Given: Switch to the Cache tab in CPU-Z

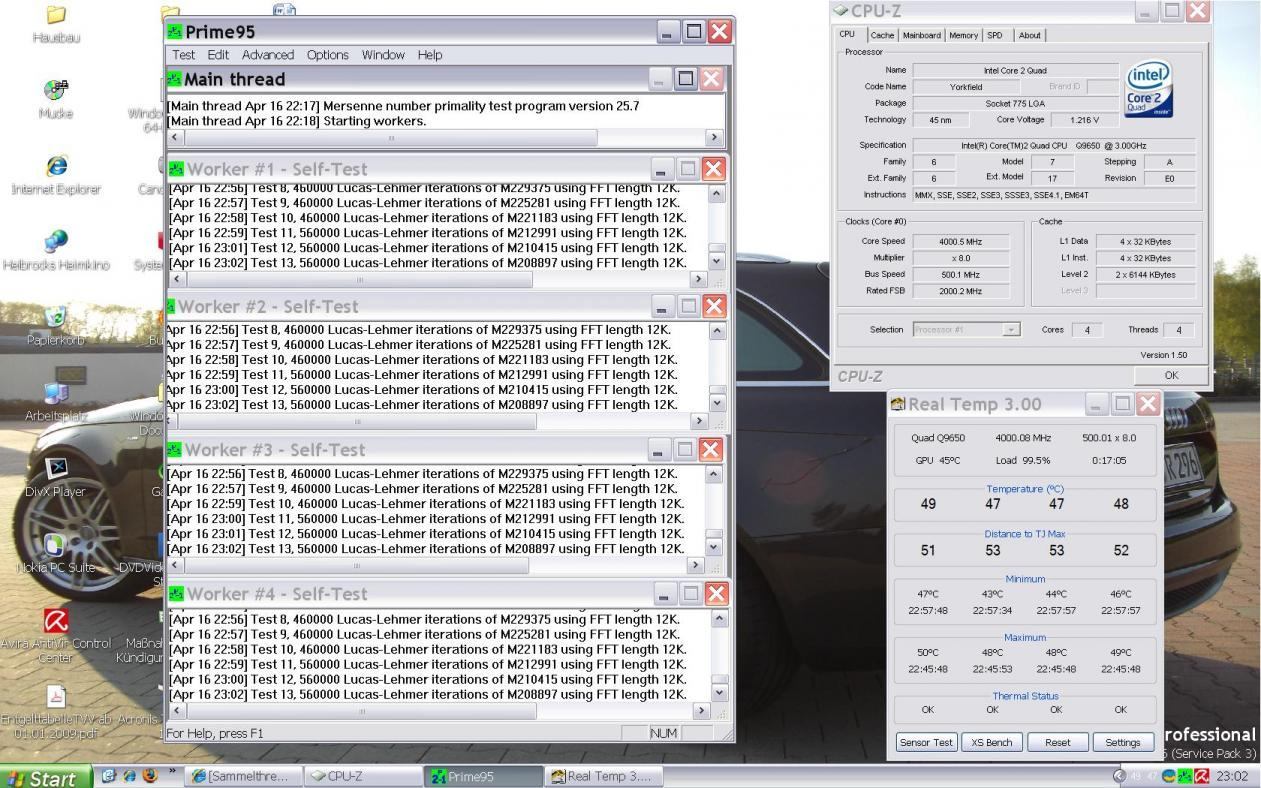Looking at the screenshot, I should (x=882, y=35).
